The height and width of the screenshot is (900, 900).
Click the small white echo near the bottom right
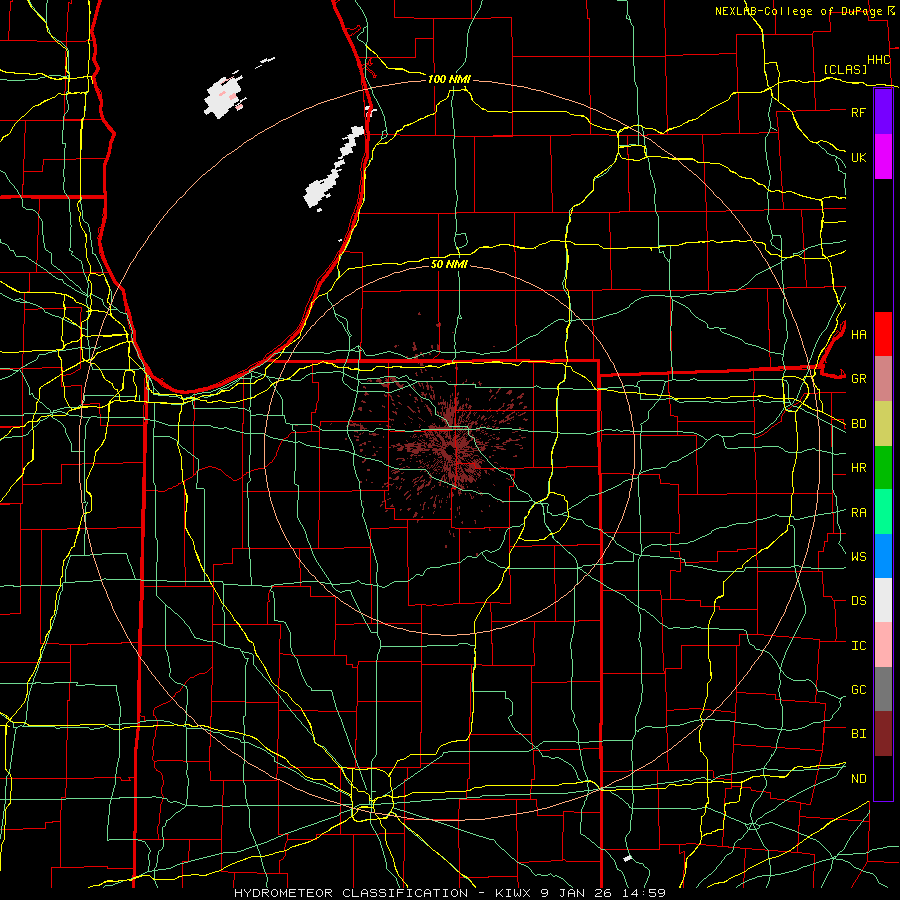point(627,858)
